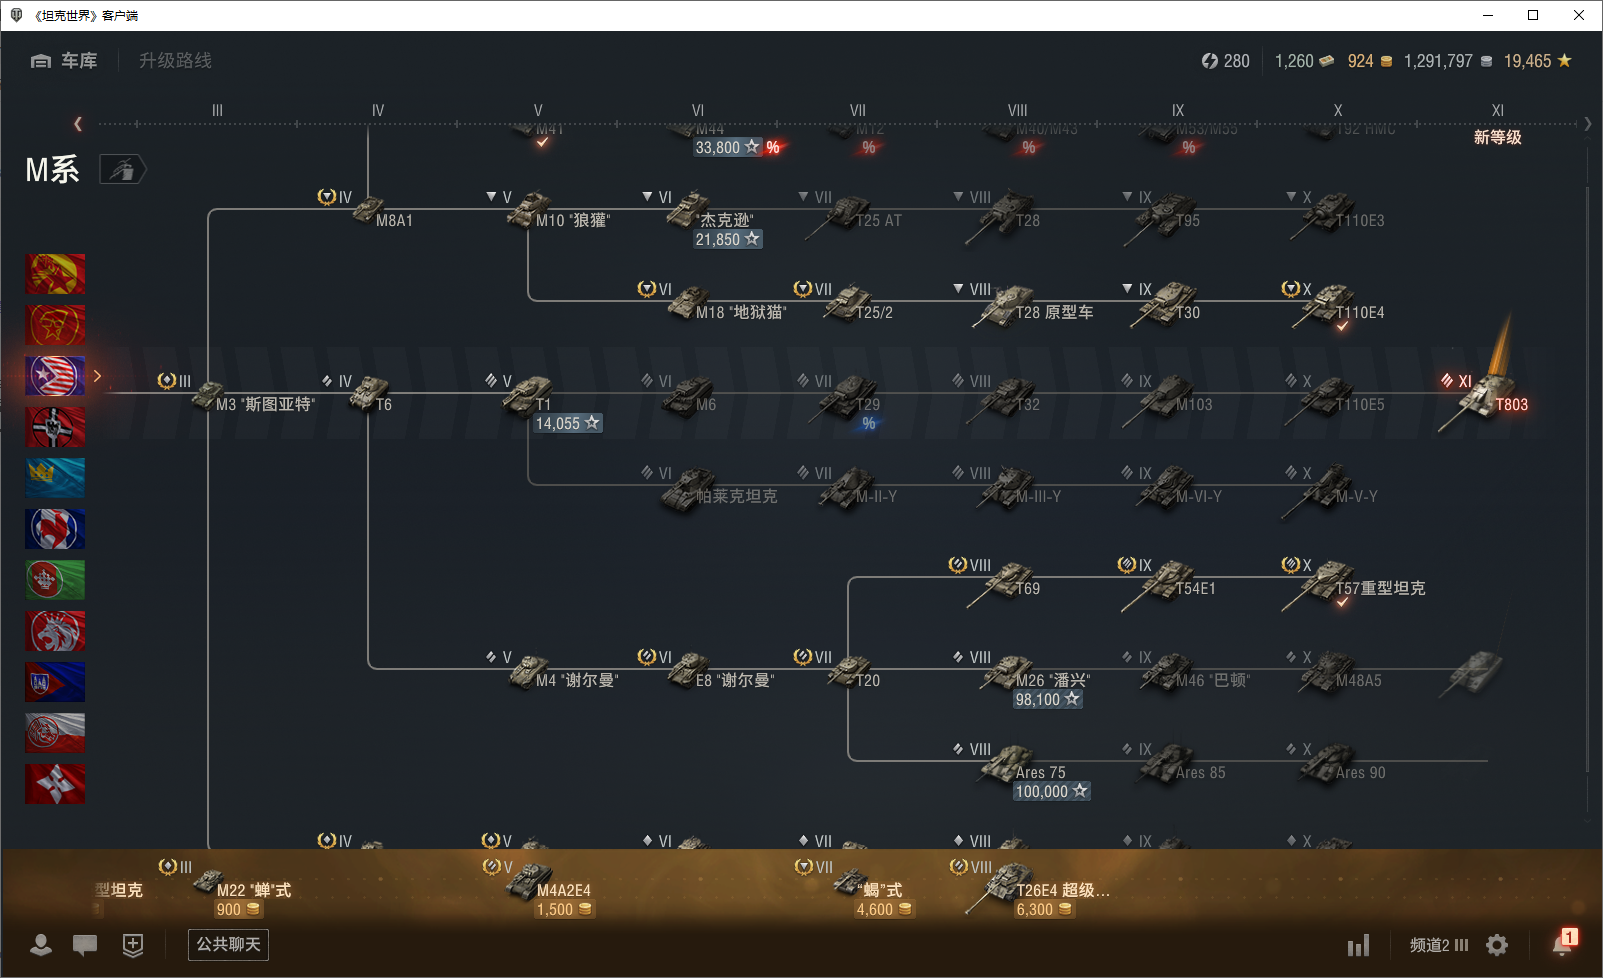The height and width of the screenshot is (978, 1603).
Task: Select the blue-red flag with shield
Action: [x=55, y=682]
